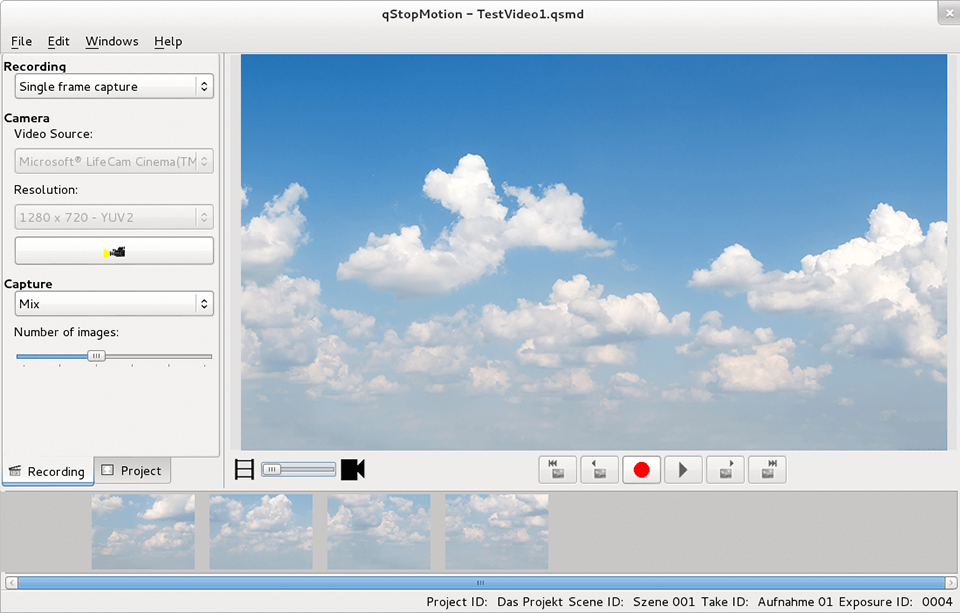Click the scrollbar right arrow
Image resolution: width=960 pixels, height=613 pixels.
951,582
